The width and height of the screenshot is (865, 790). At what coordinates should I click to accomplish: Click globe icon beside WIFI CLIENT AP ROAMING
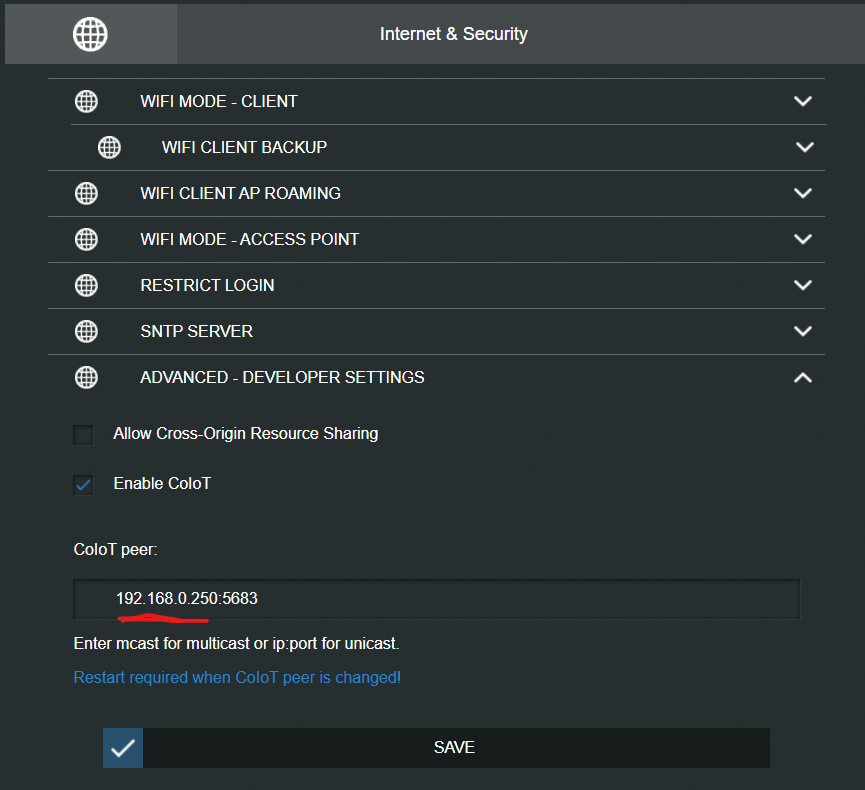(87, 193)
